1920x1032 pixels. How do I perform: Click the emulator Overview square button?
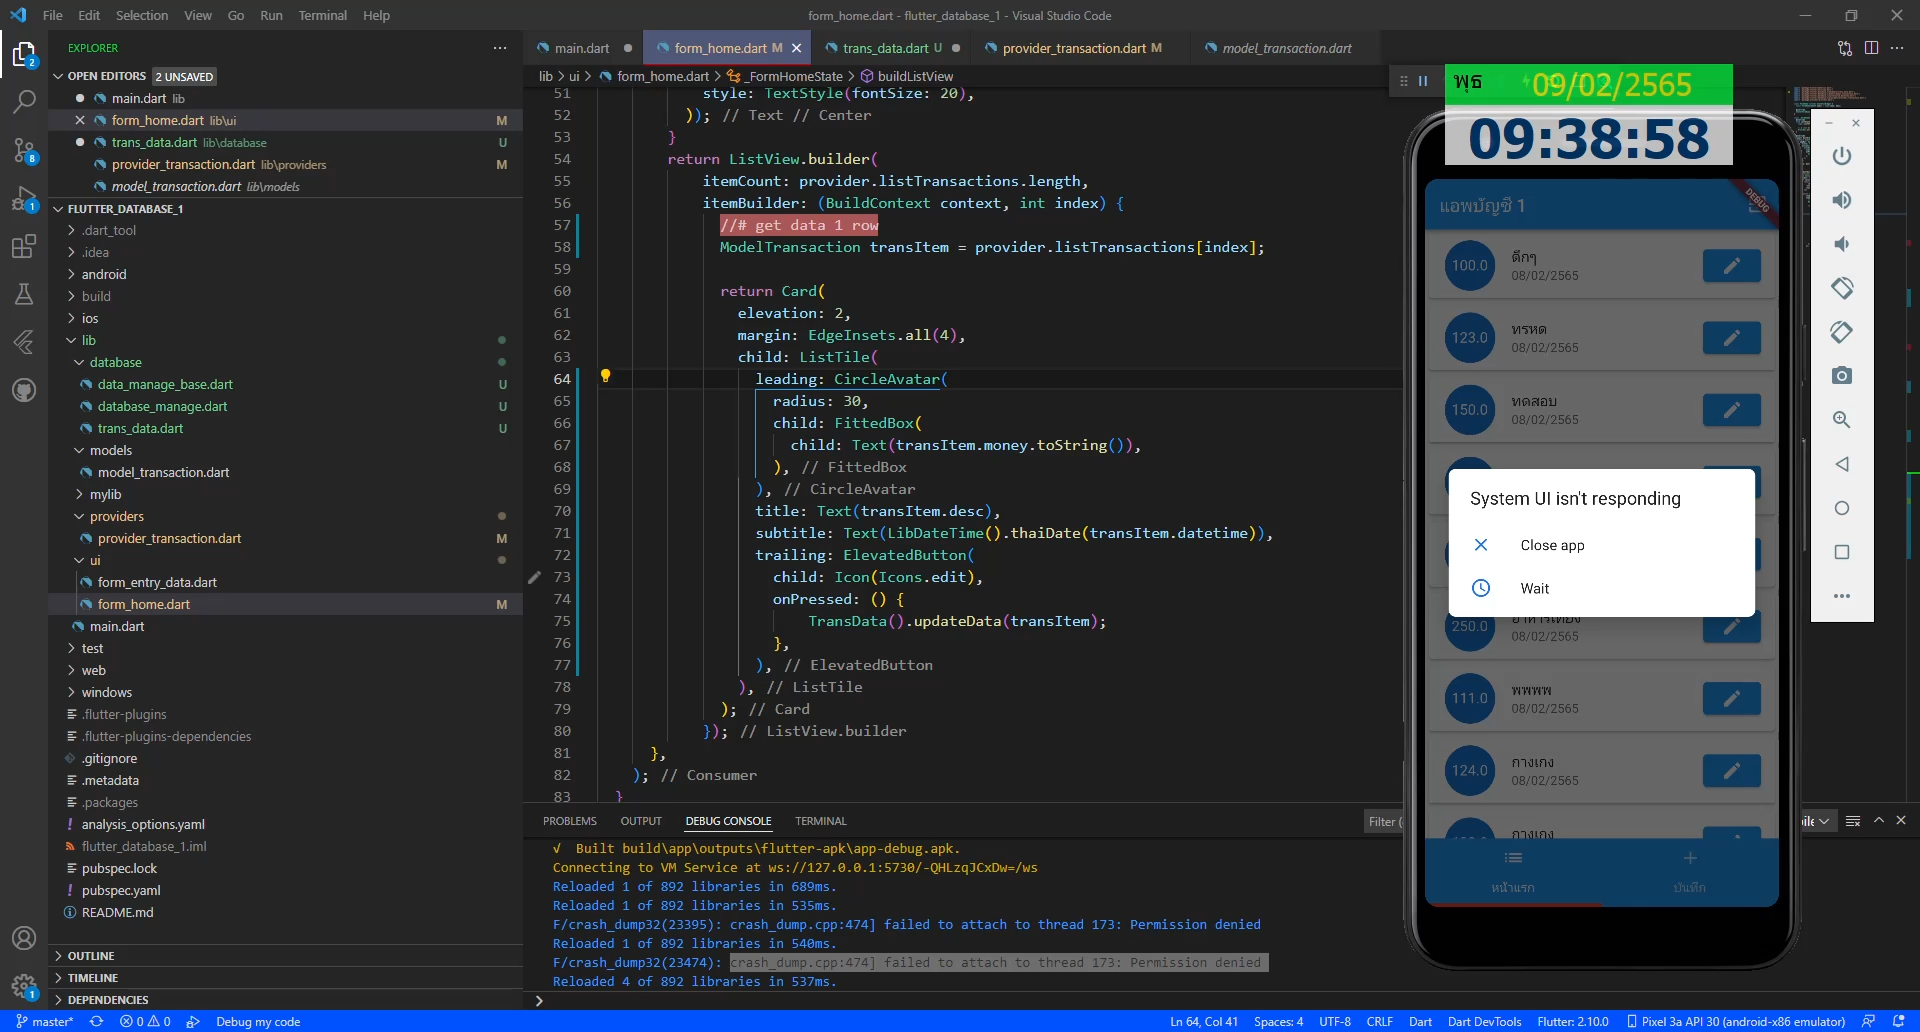[x=1841, y=552]
